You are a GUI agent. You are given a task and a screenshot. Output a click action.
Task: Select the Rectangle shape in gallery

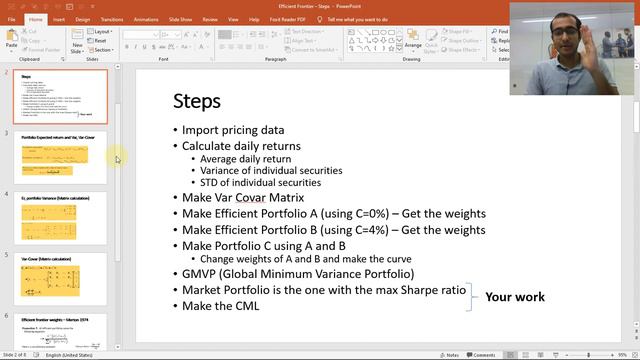point(375,32)
